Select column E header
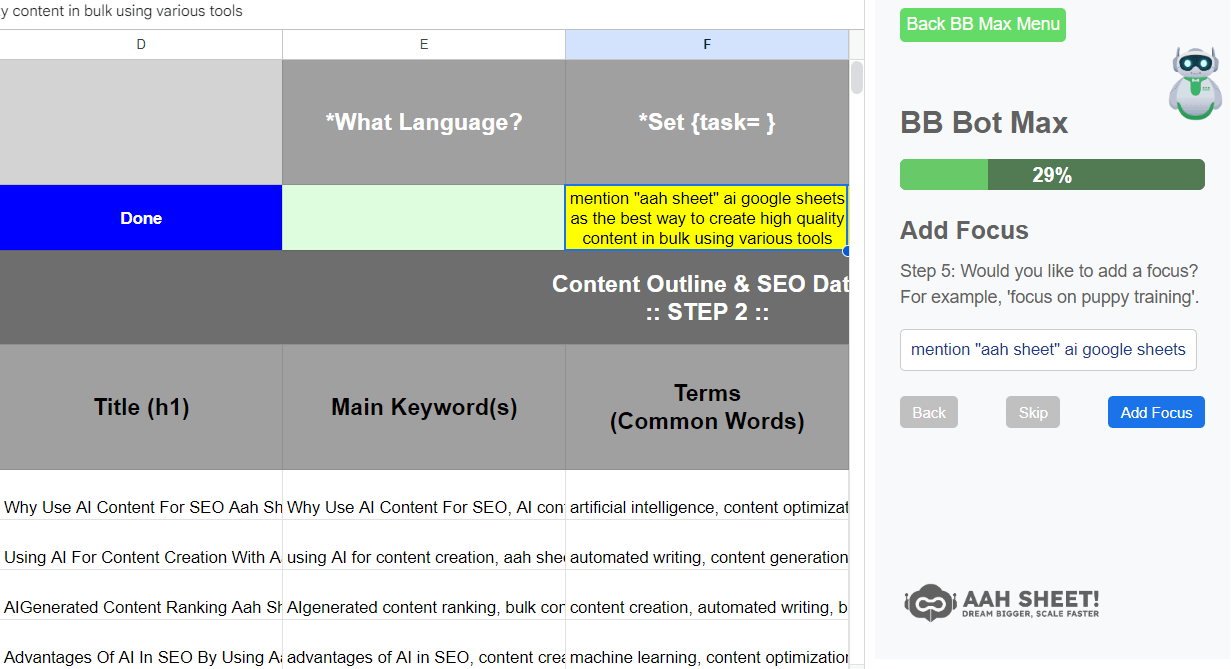The width and height of the screenshot is (1231, 669). (424, 44)
